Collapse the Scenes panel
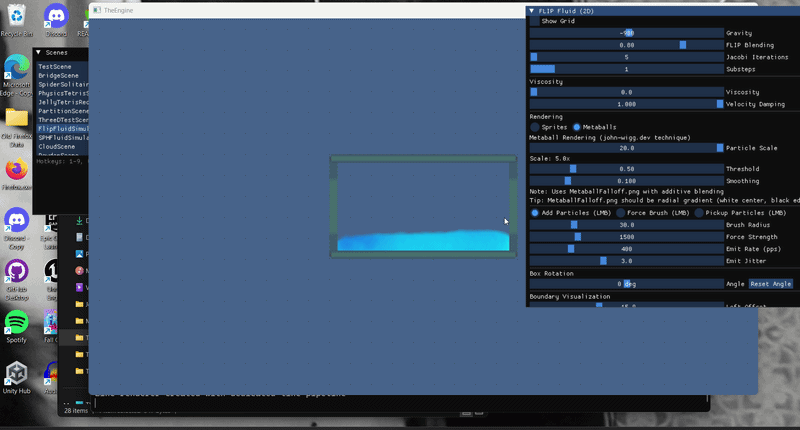The height and width of the screenshot is (430, 800). point(38,53)
